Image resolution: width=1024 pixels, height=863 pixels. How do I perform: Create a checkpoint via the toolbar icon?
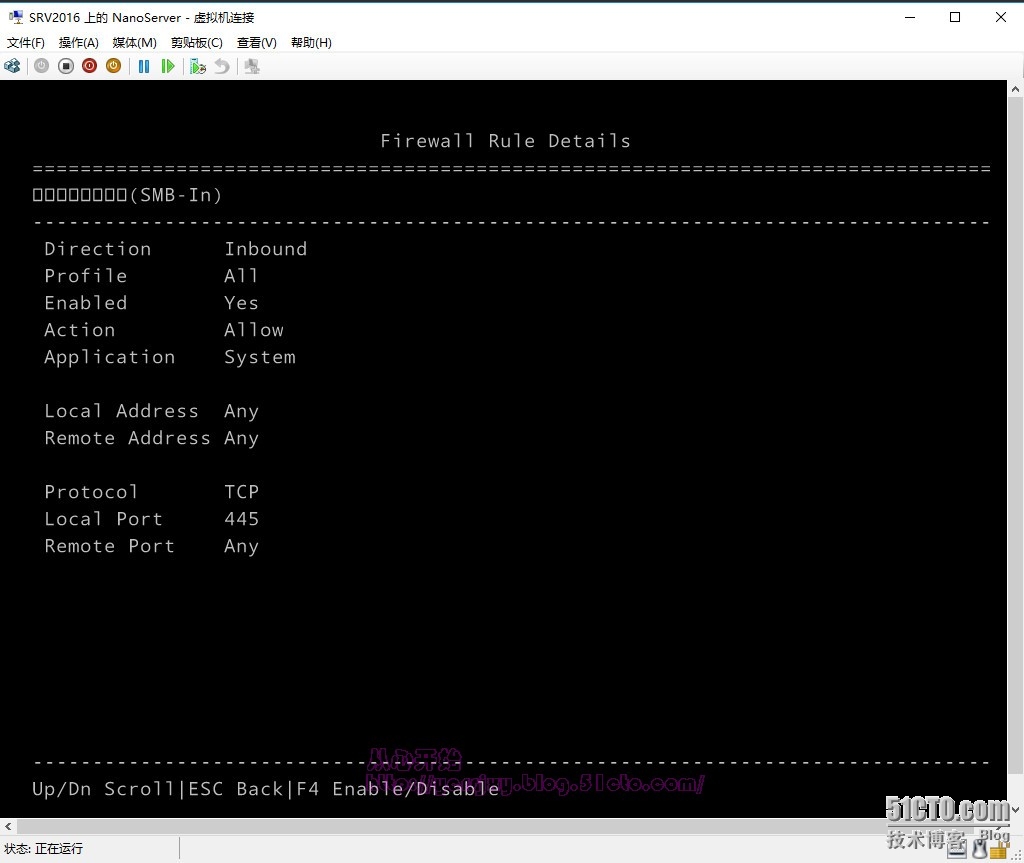click(x=198, y=66)
